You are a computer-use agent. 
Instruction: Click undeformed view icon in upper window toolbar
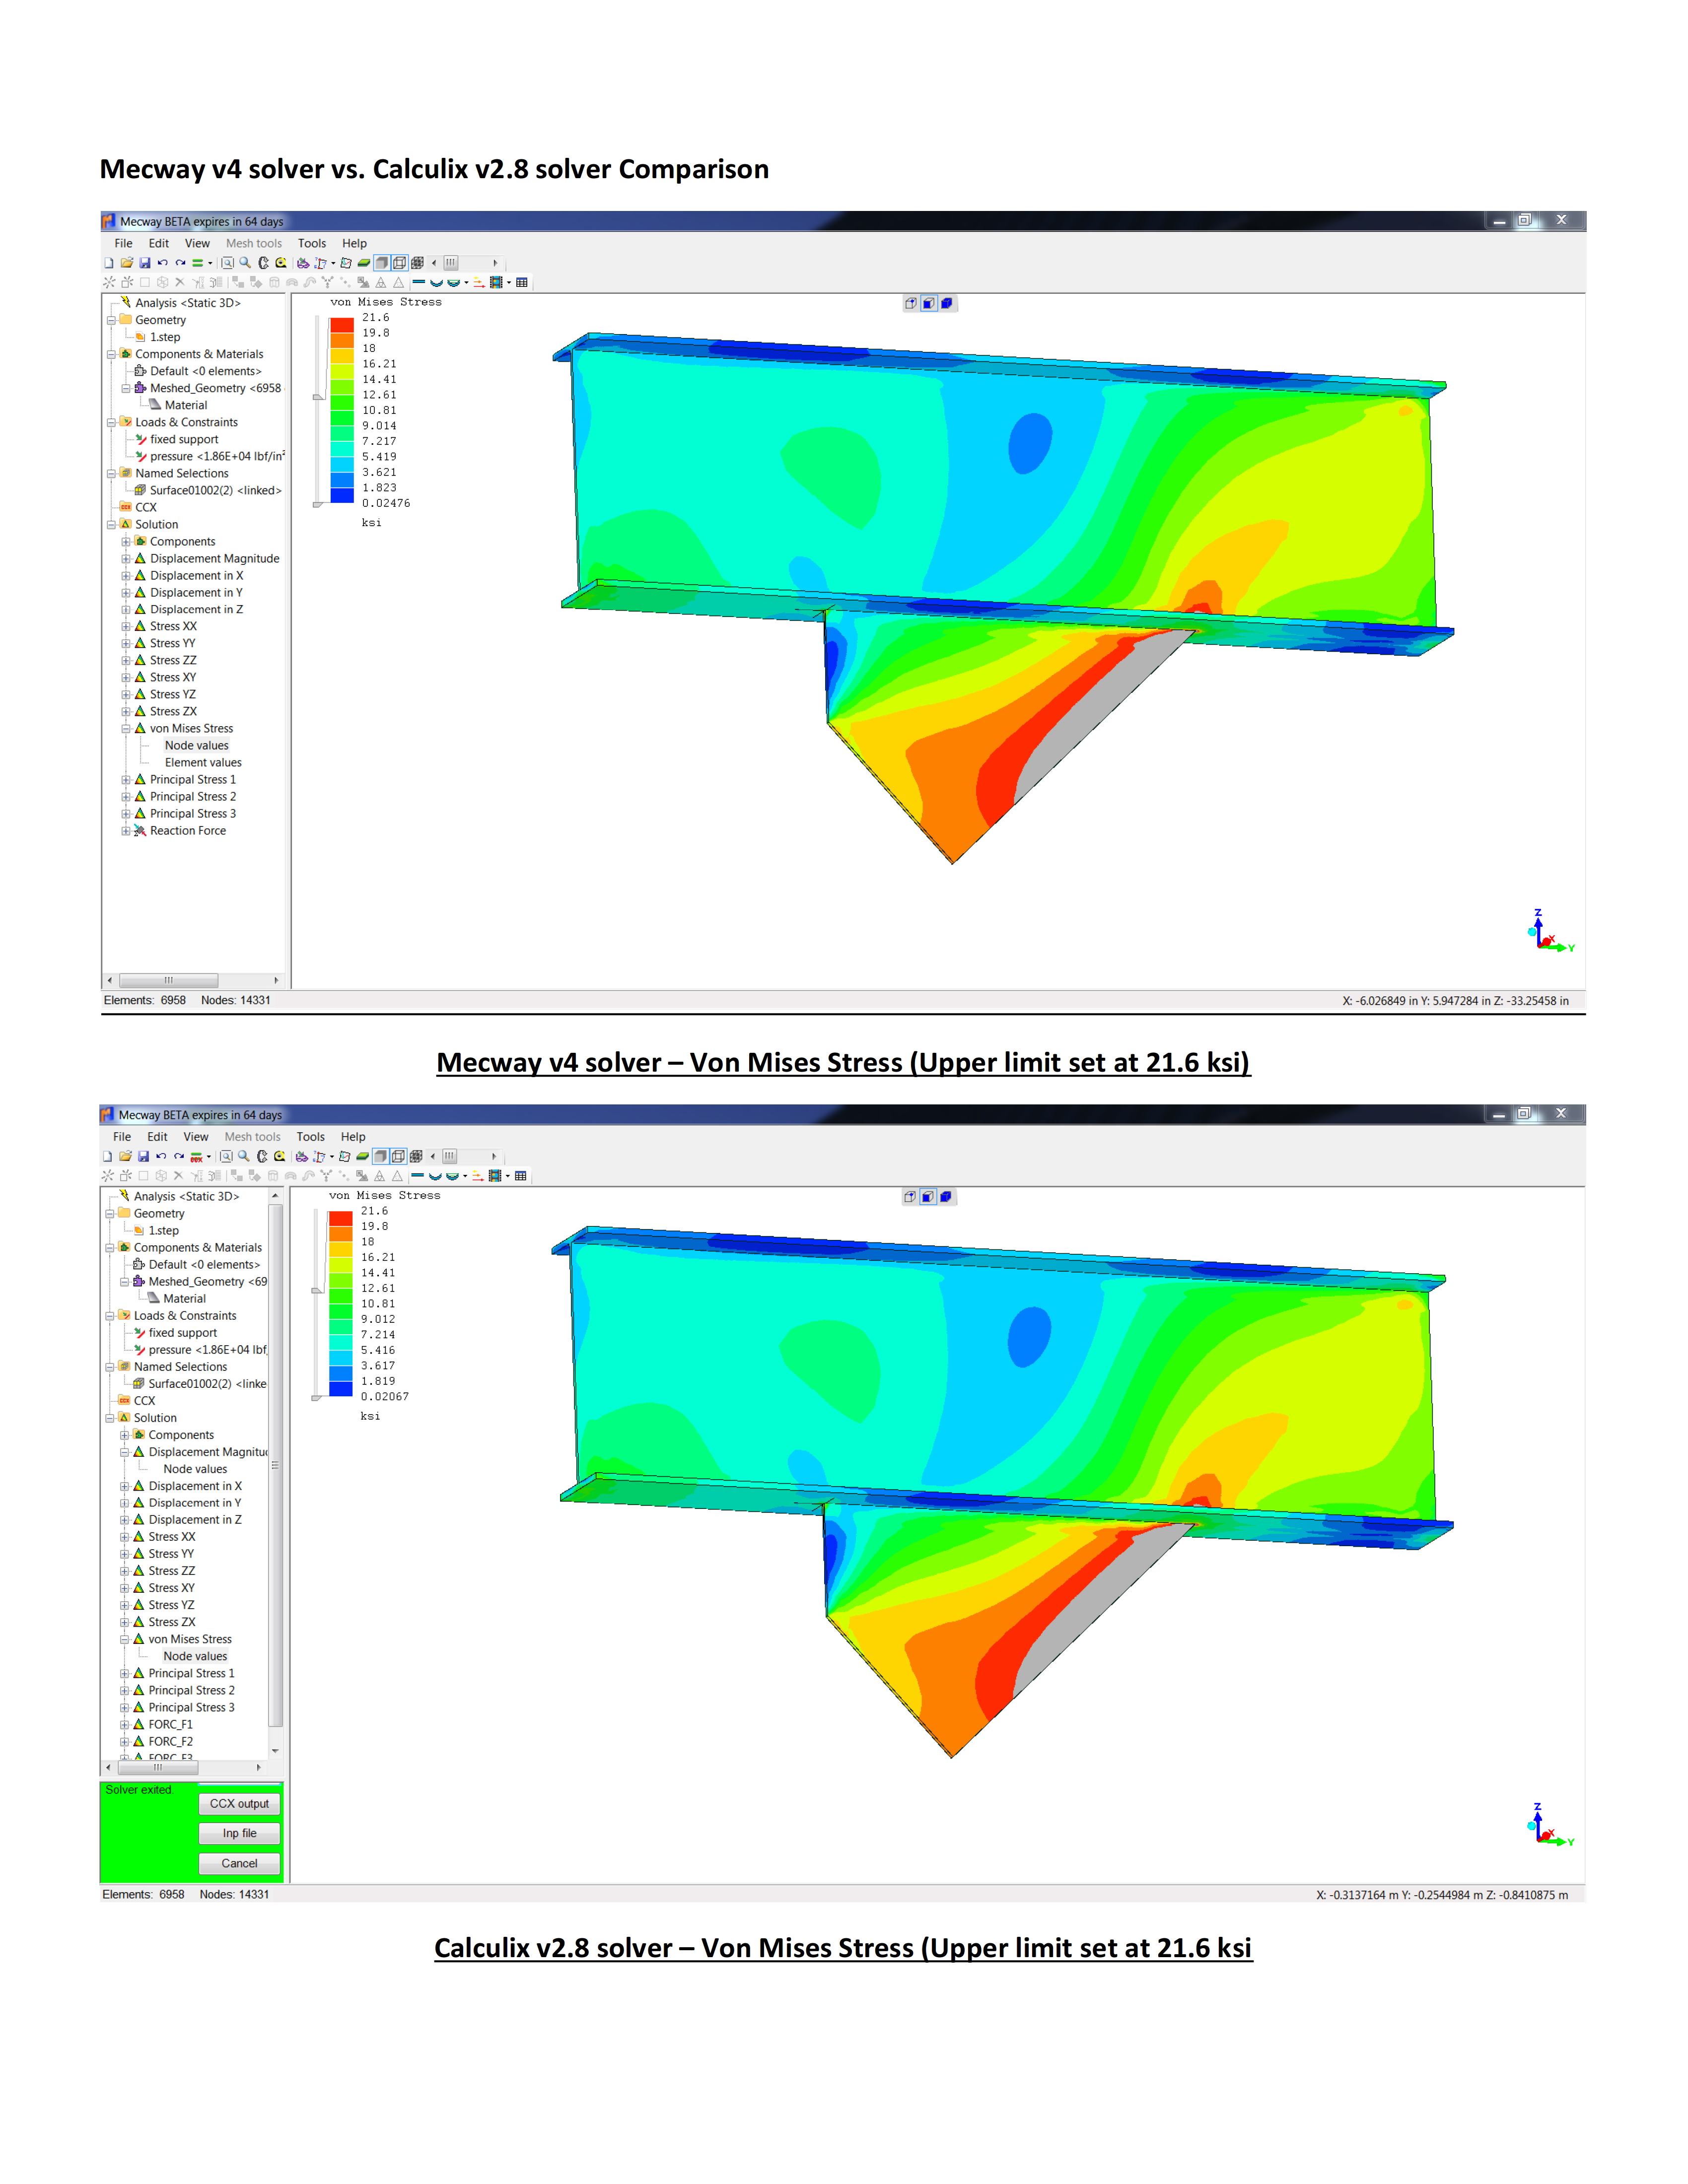click(418, 283)
